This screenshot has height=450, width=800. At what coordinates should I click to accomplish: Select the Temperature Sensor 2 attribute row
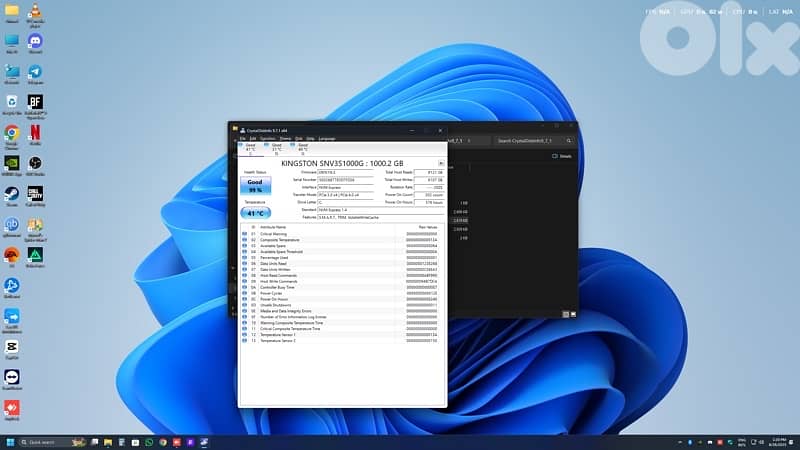[x=342, y=341]
